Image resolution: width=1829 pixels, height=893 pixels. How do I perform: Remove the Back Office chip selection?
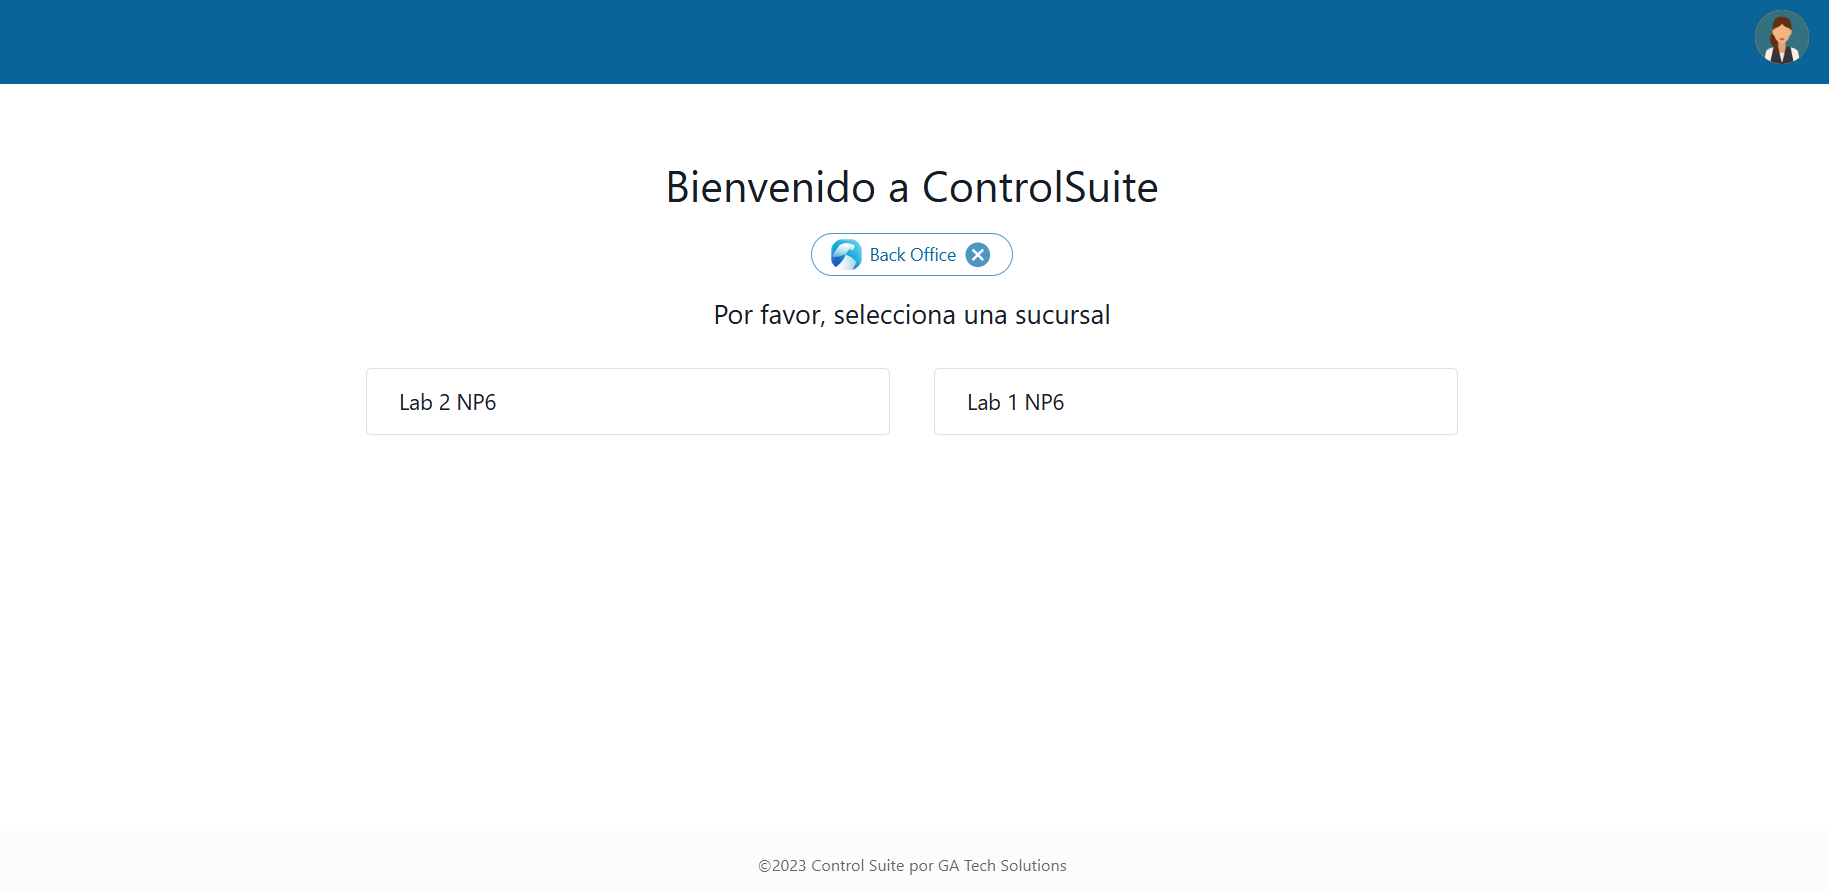click(x=978, y=255)
